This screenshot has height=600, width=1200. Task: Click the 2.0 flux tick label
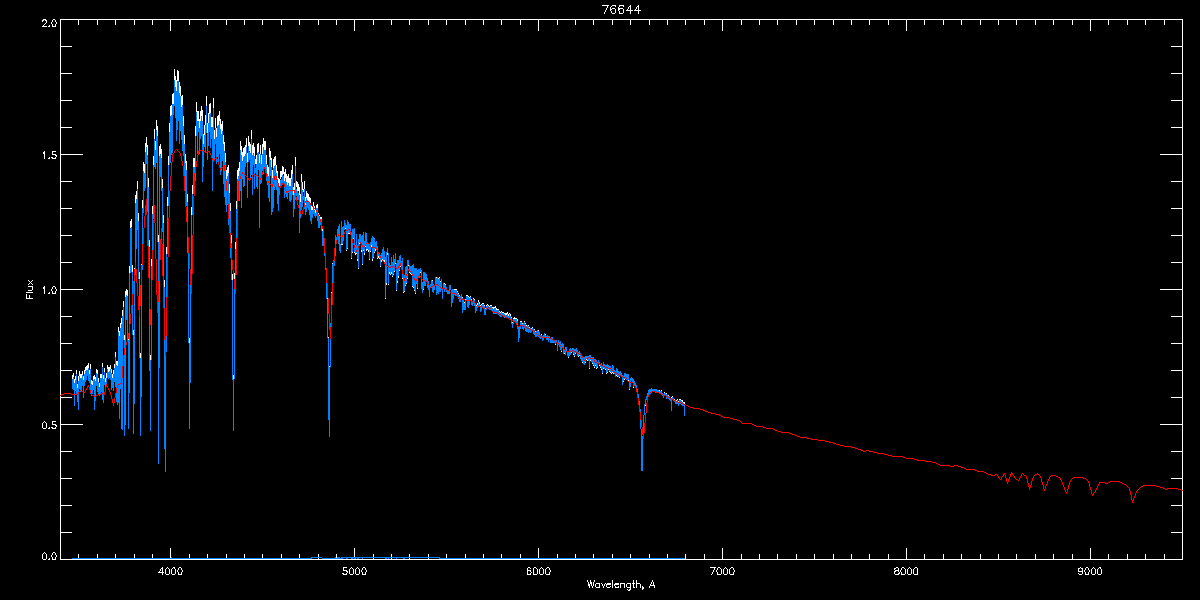[47, 21]
